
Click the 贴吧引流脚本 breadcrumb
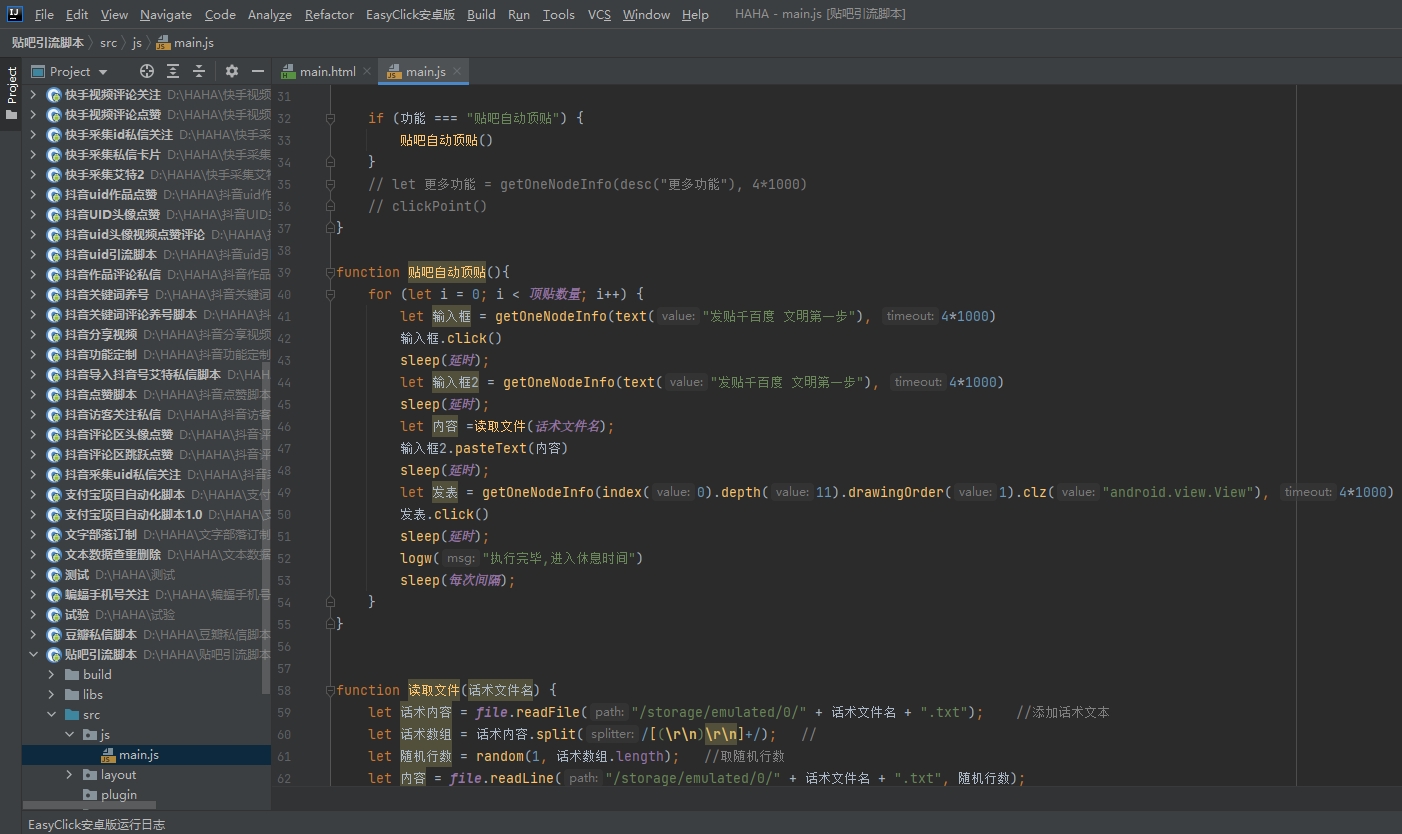[x=48, y=43]
